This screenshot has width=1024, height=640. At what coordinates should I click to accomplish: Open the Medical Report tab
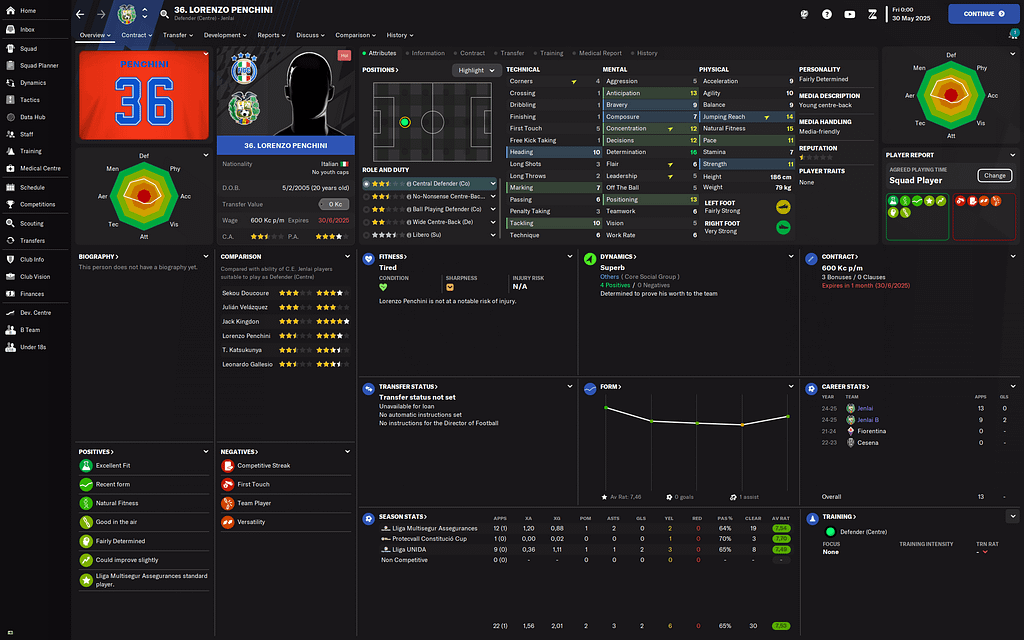(x=600, y=53)
